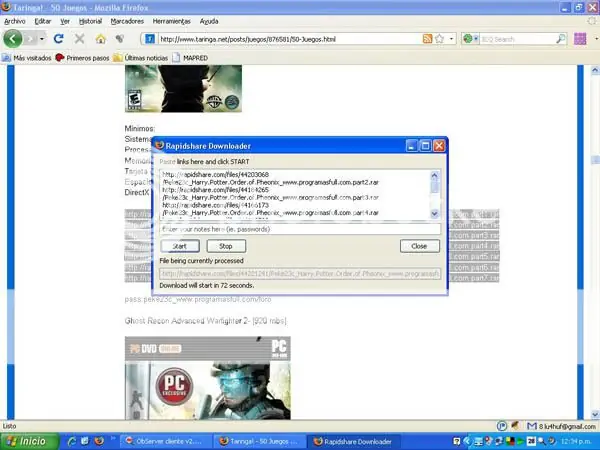Screen dimensions: 600x450
Task: Click the Stop loading X icon
Action: point(79,39)
